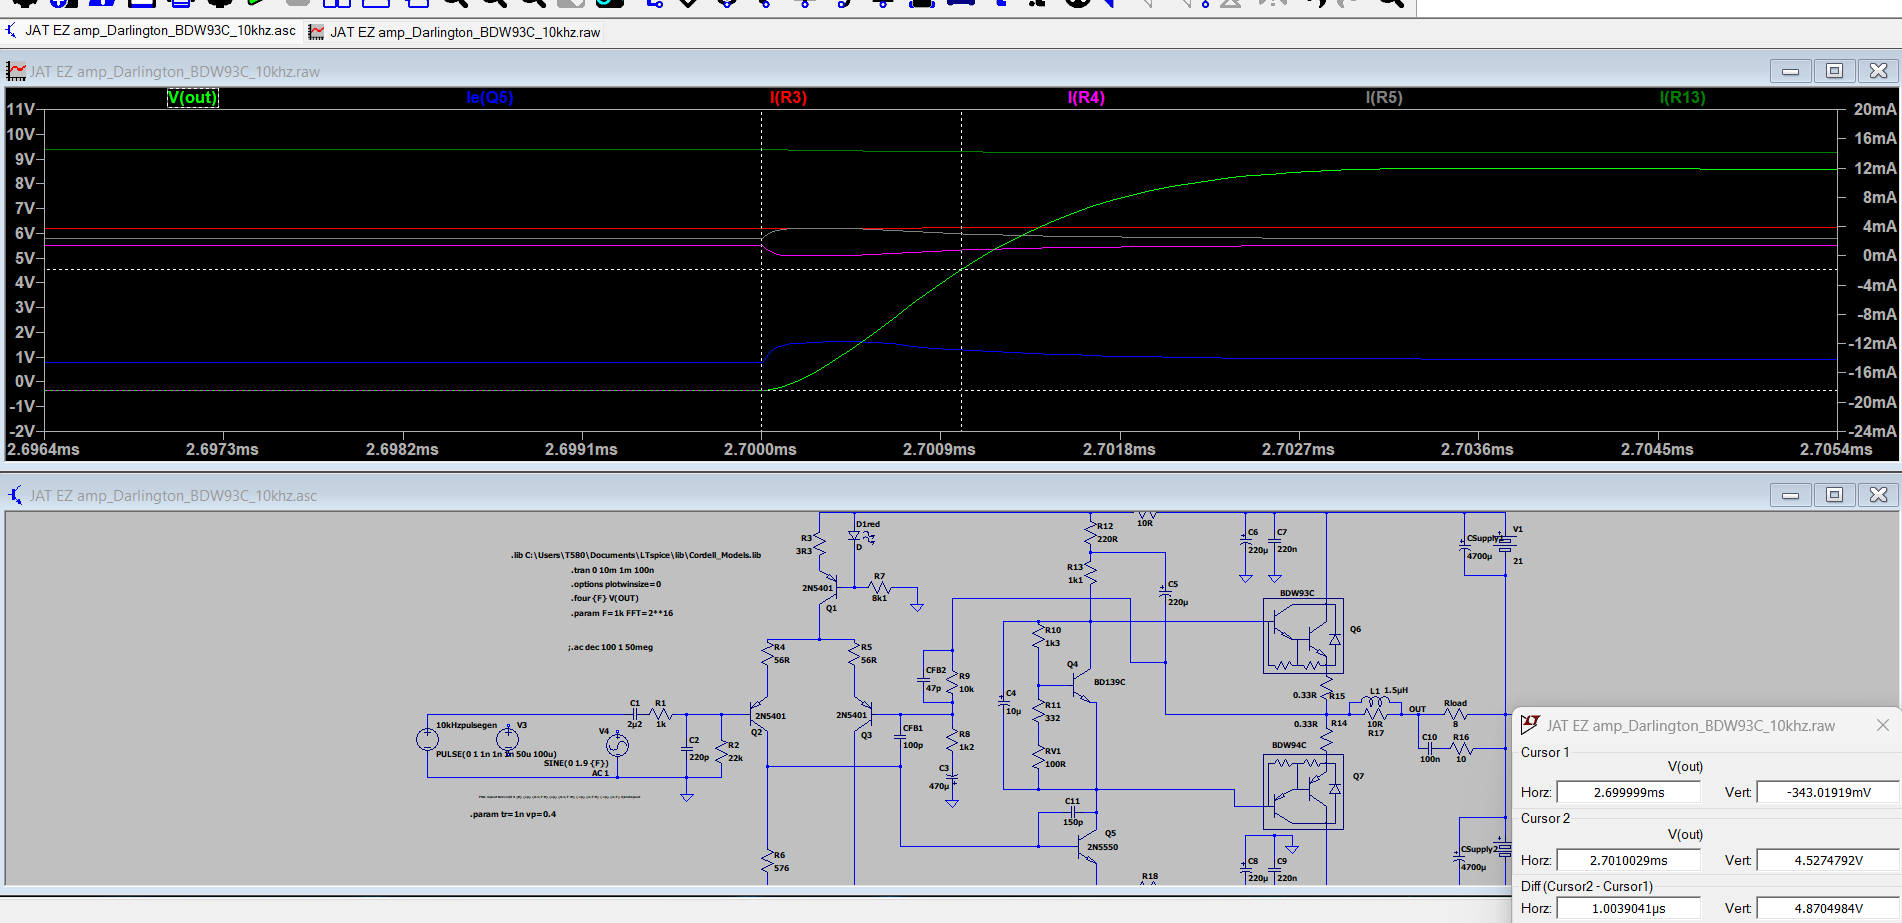Close the cursor readout panel

1882,725
